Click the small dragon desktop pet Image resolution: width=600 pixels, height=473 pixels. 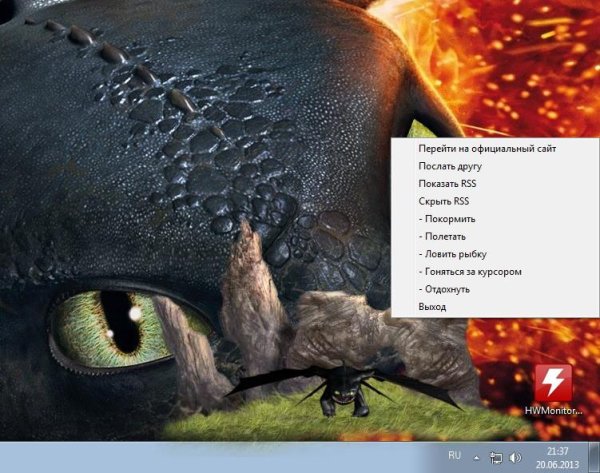pyautogui.click(x=344, y=390)
